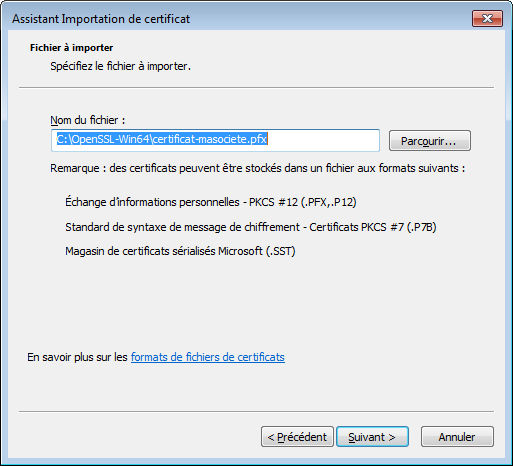Click inside the Nom du fichier text field

[x=215, y=140]
